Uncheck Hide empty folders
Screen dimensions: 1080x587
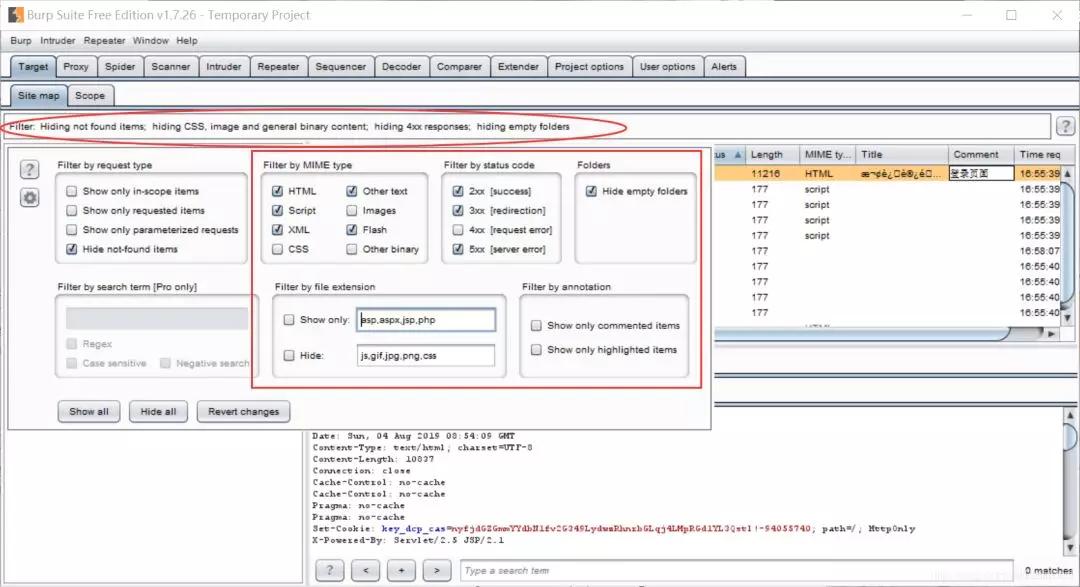click(x=591, y=191)
